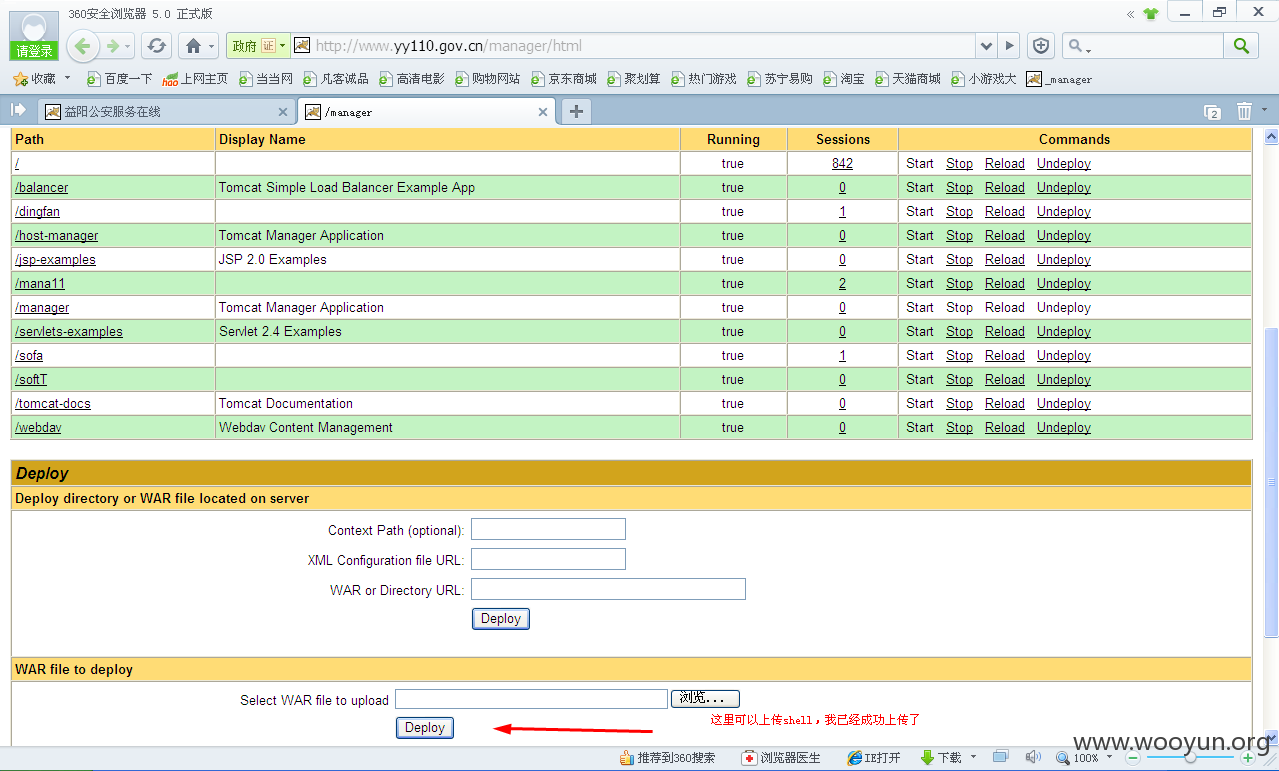Stop the /sofa application

pos(959,356)
